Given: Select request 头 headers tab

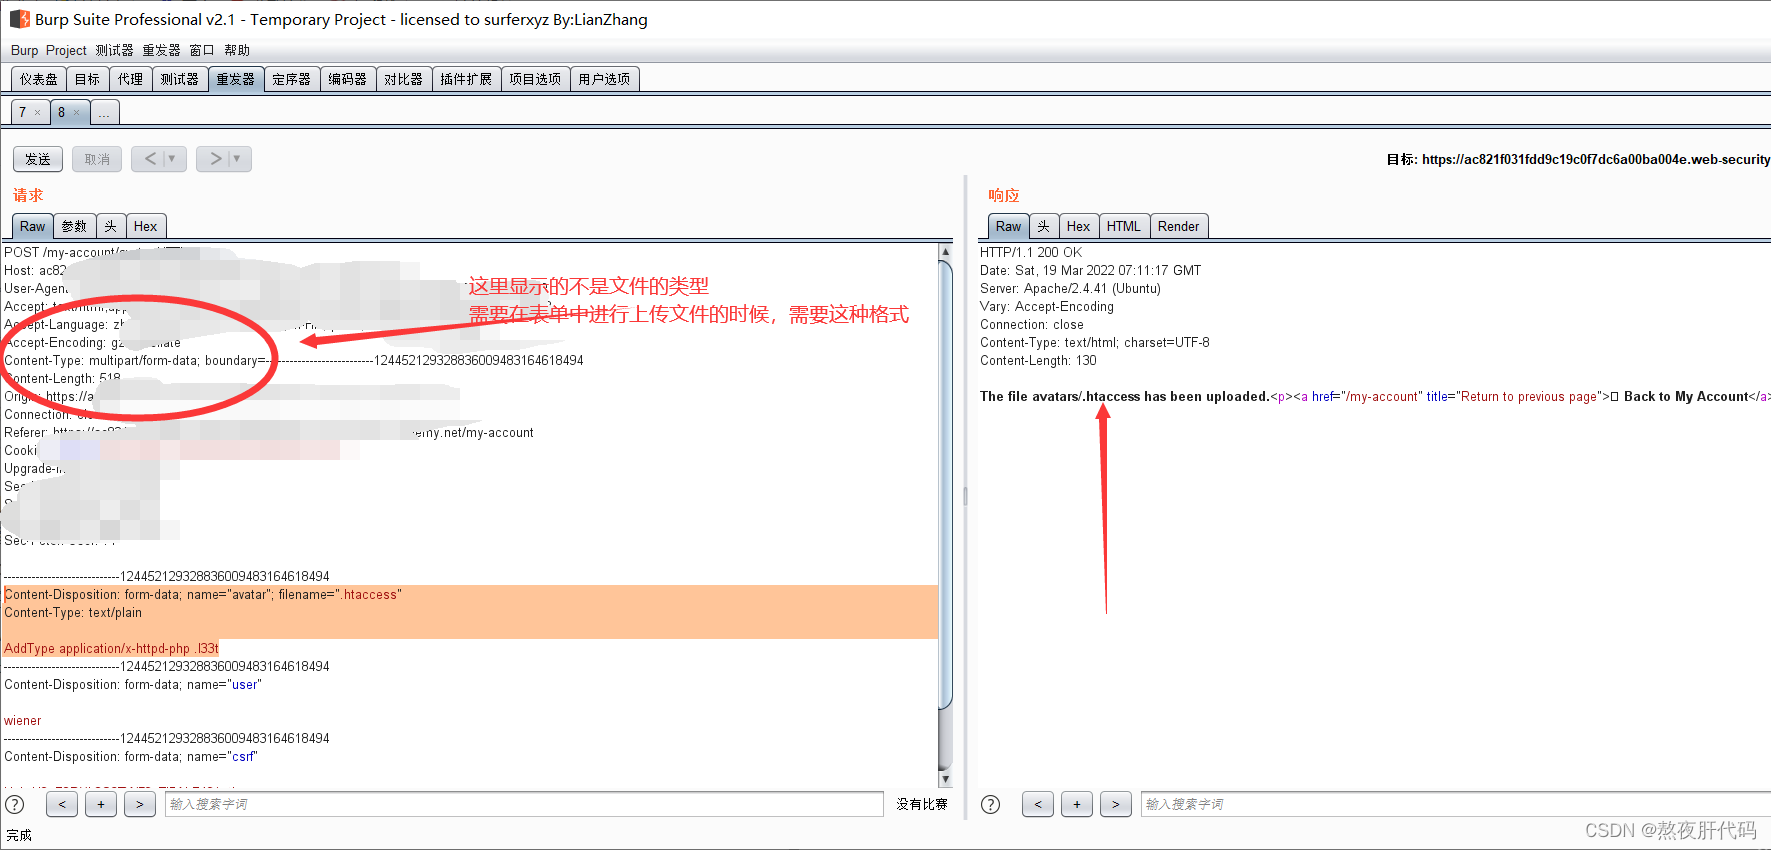Looking at the screenshot, I should tap(111, 227).
